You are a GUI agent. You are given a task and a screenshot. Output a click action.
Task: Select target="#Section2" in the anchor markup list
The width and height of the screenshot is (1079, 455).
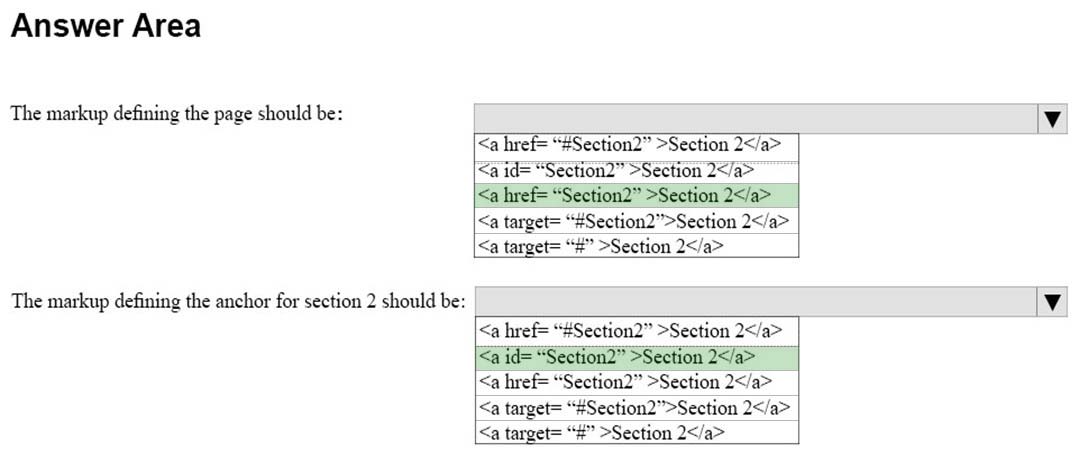tap(637, 408)
